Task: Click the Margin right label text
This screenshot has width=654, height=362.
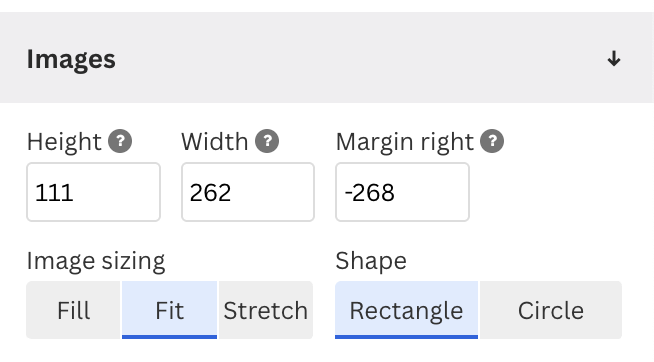Action: [405, 142]
